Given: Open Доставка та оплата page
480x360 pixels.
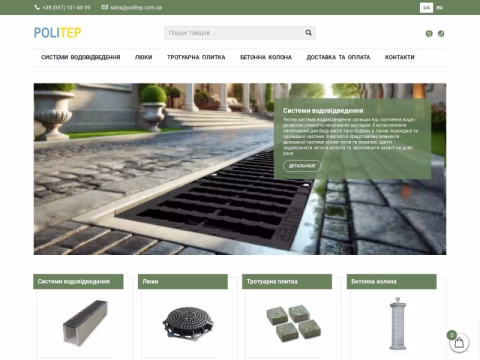Looking at the screenshot, I should [x=338, y=57].
